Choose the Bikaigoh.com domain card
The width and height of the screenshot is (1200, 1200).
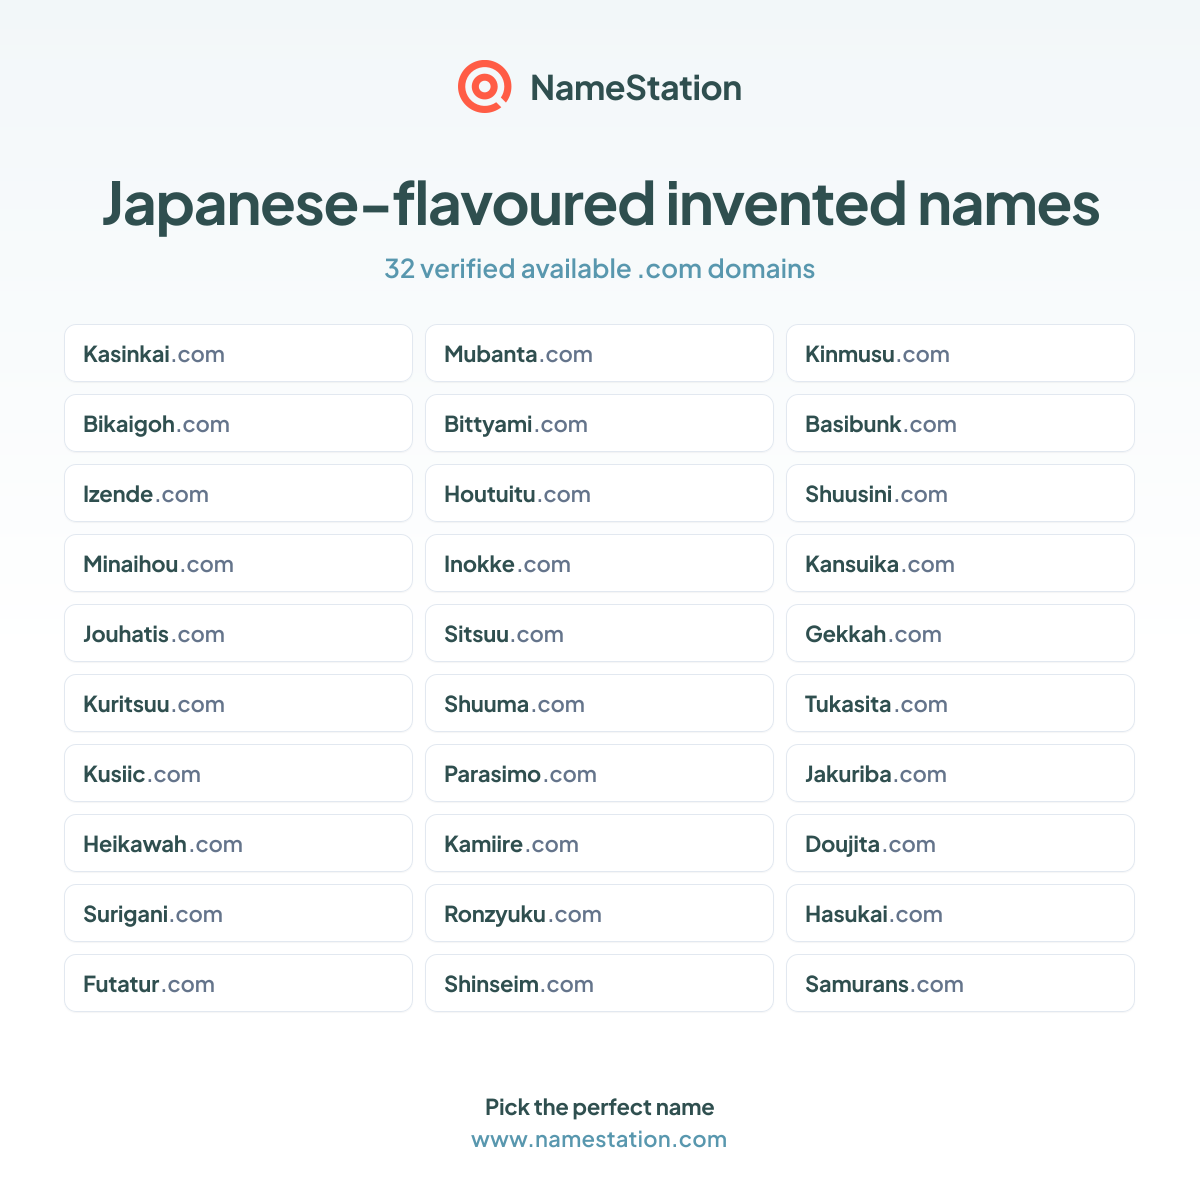click(x=239, y=423)
